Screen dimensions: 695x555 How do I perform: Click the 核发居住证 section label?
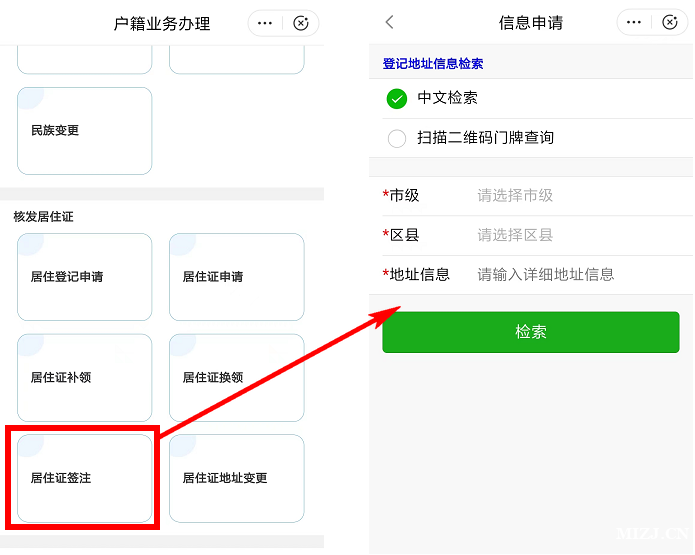(x=43, y=216)
